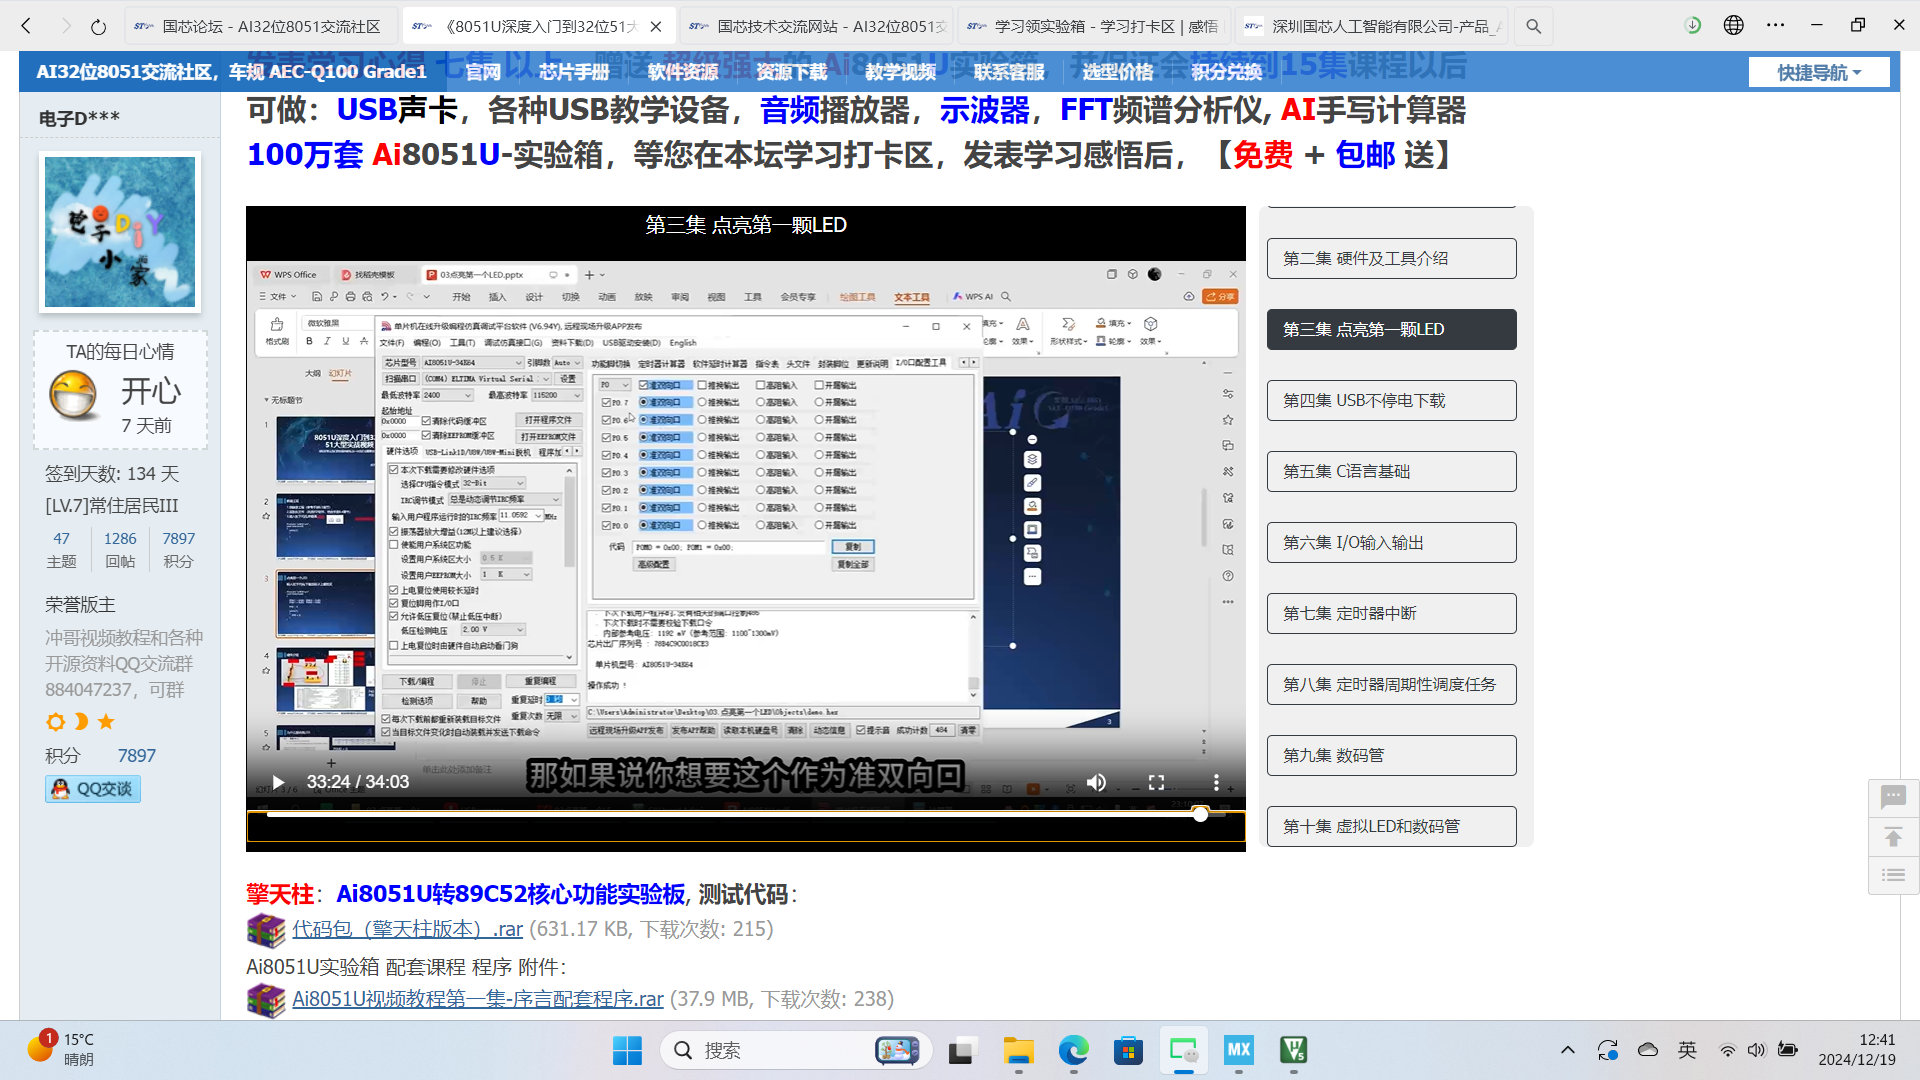Open the Wi-Fi network tray icon
Viewport: 1920px width, 1080px height.
click(x=1728, y=1050)
